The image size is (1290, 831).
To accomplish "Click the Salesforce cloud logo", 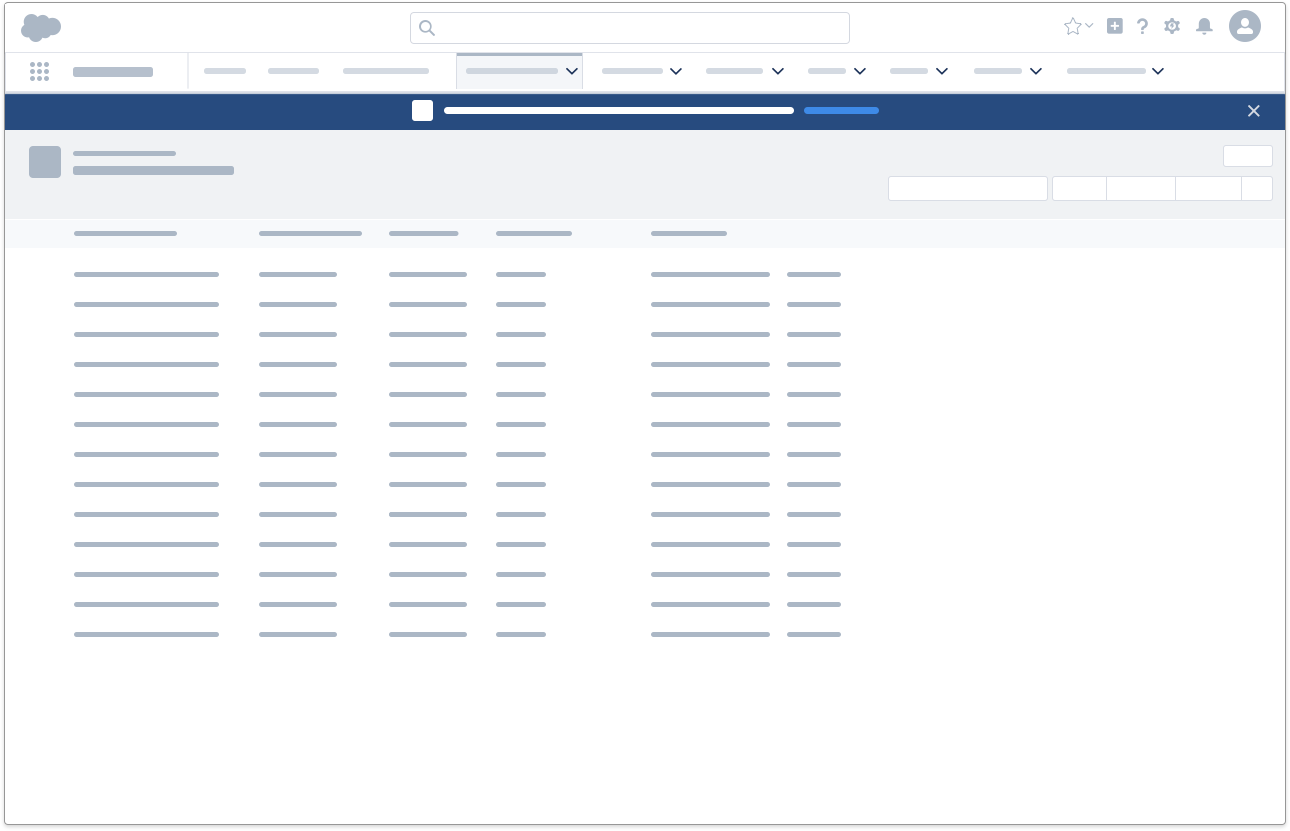I will coord(40,27).
